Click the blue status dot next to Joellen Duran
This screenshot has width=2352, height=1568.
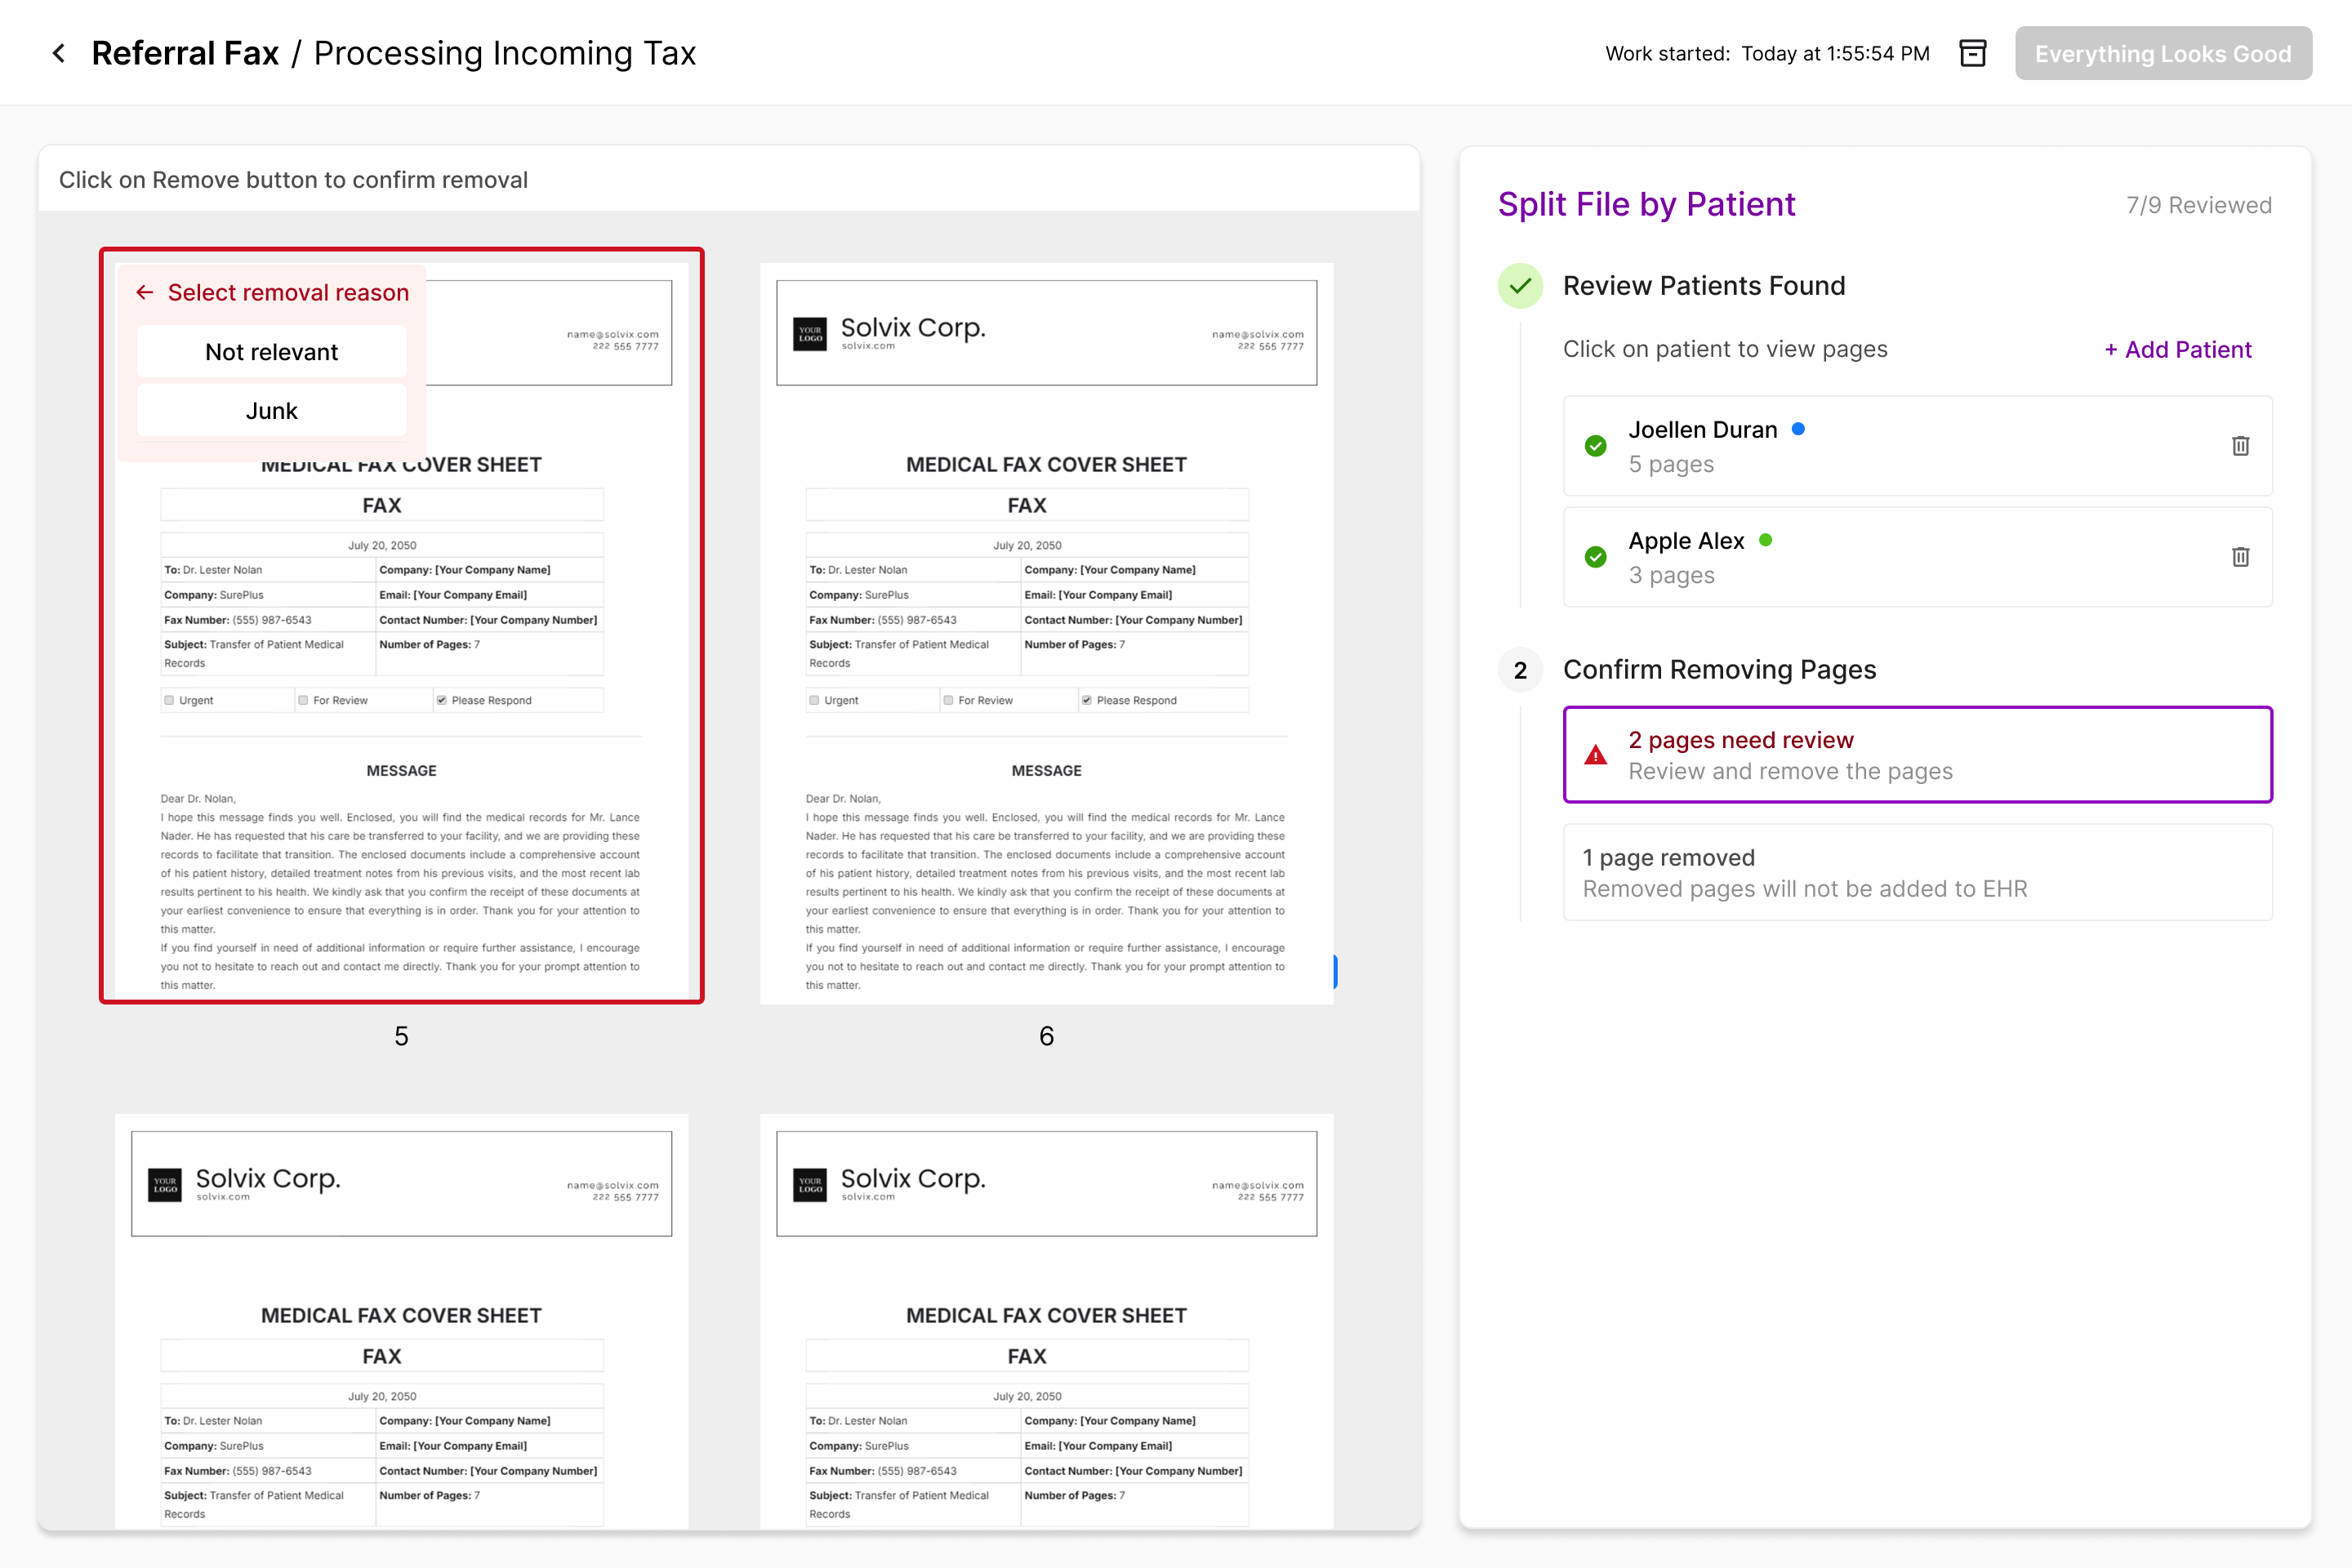click(x=1799, y=428)
